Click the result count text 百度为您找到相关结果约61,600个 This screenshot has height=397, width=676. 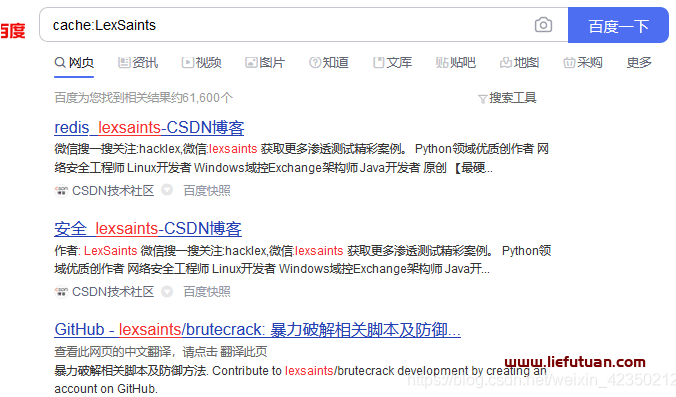coord(144,98)
